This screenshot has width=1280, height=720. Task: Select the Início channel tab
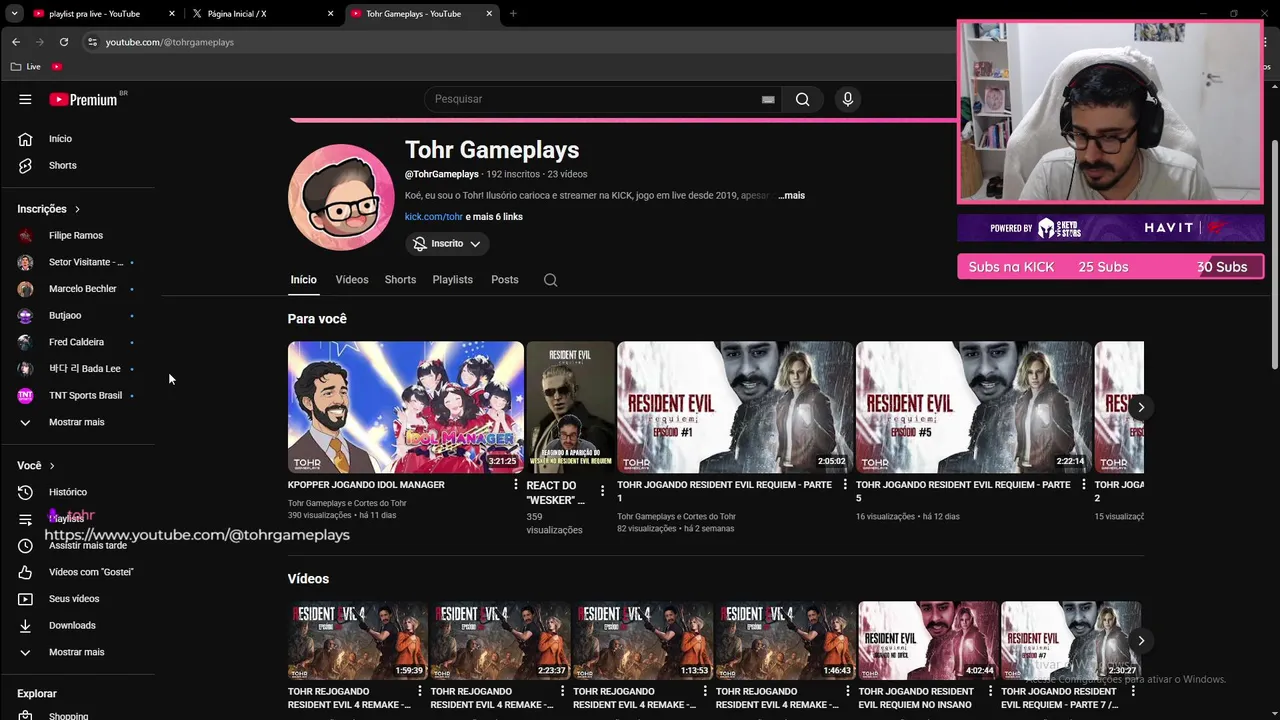(303, 280)
